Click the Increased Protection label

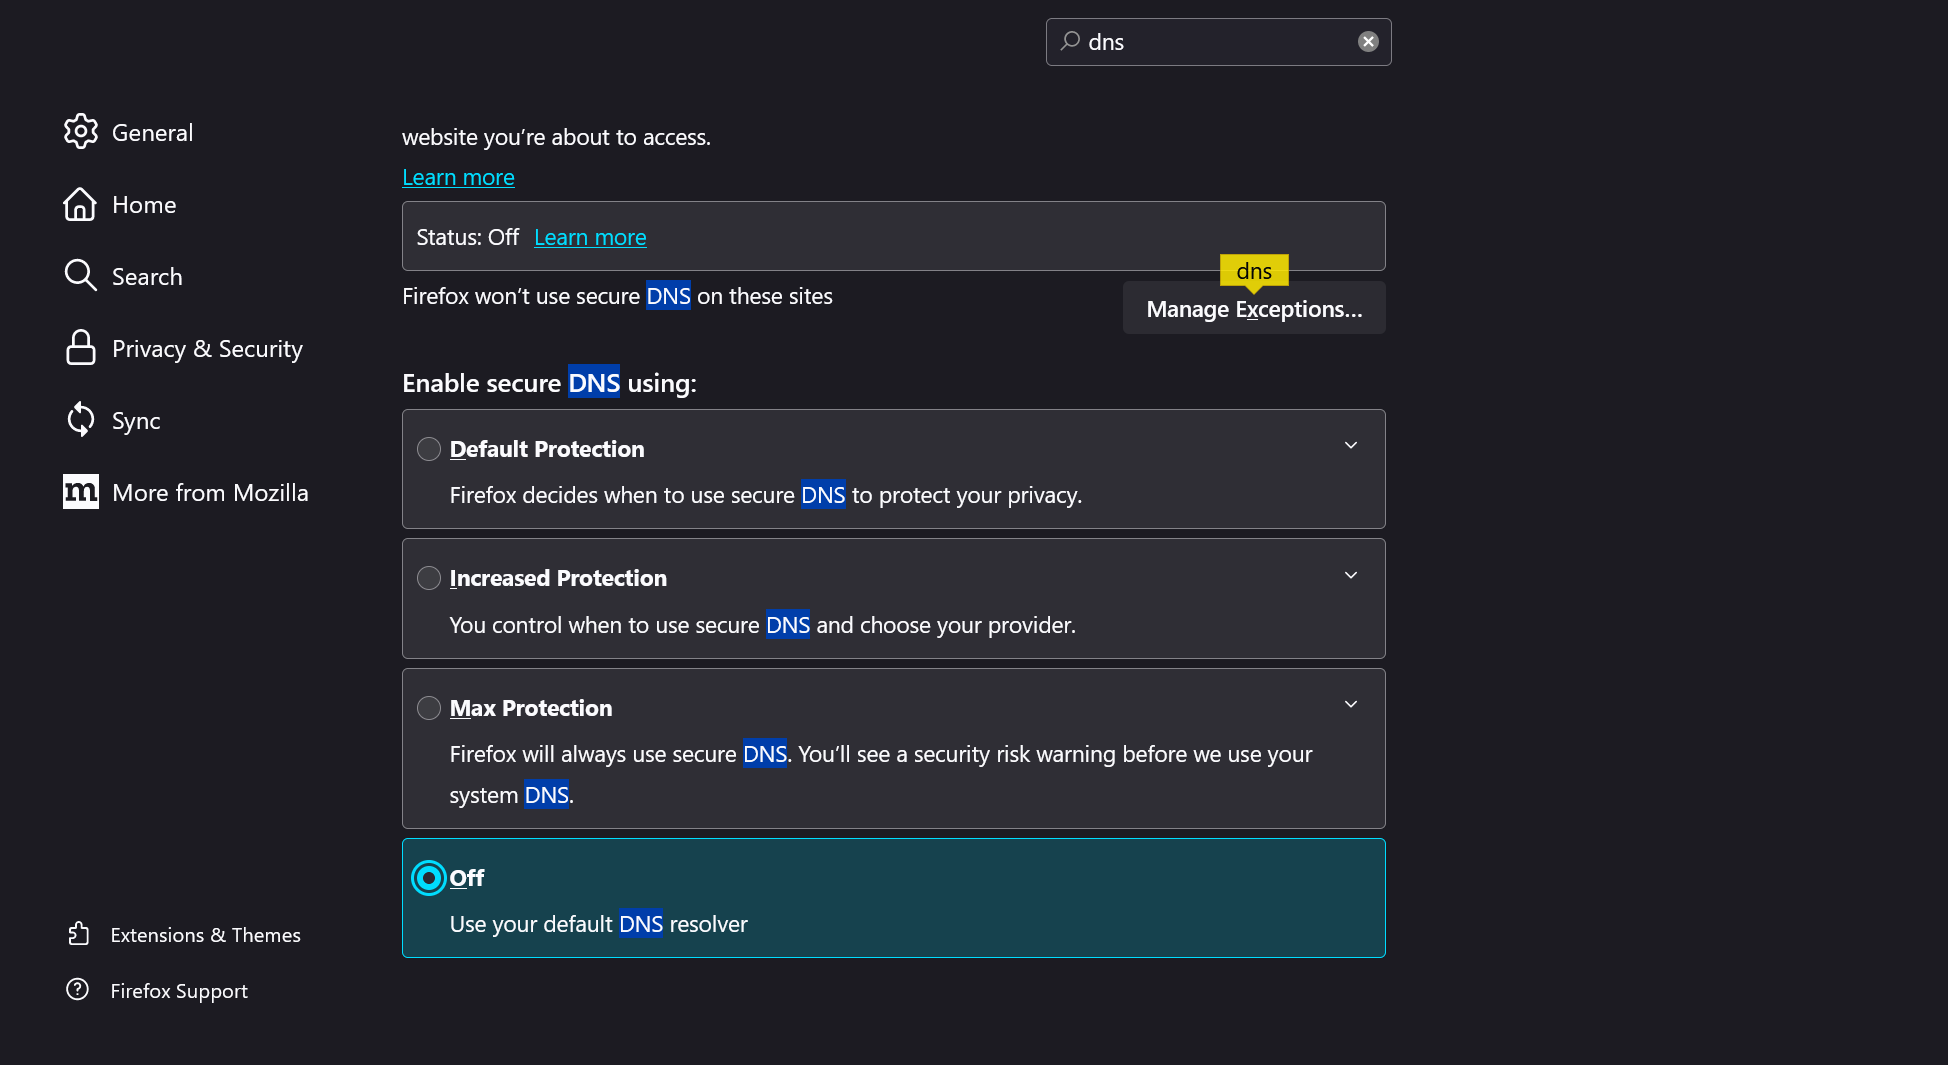[558, 578]
